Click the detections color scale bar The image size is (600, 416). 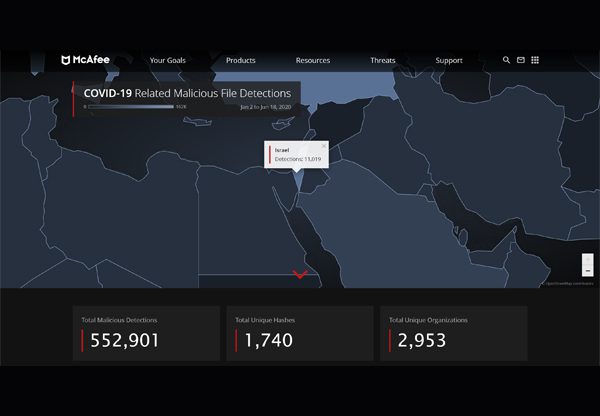tap(130, 106)
